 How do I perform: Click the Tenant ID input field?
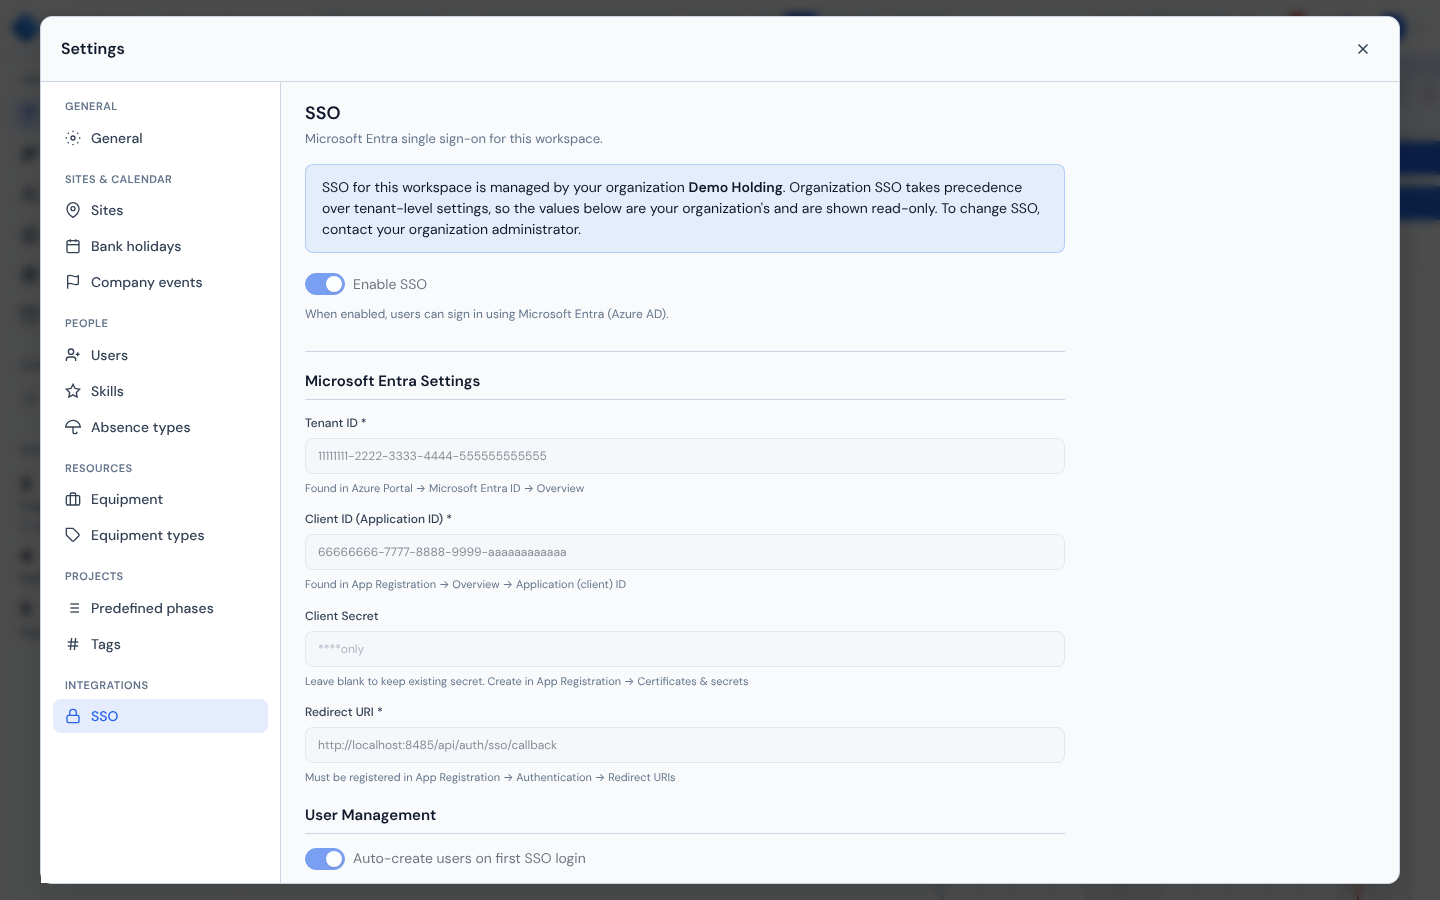[x=685, y=456]
